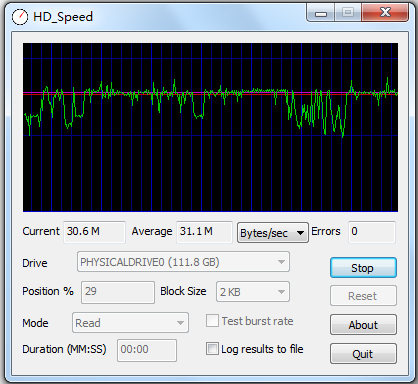Click the Errors label text
This screenshot has width=418, height=384.
[x=326, y=231]
